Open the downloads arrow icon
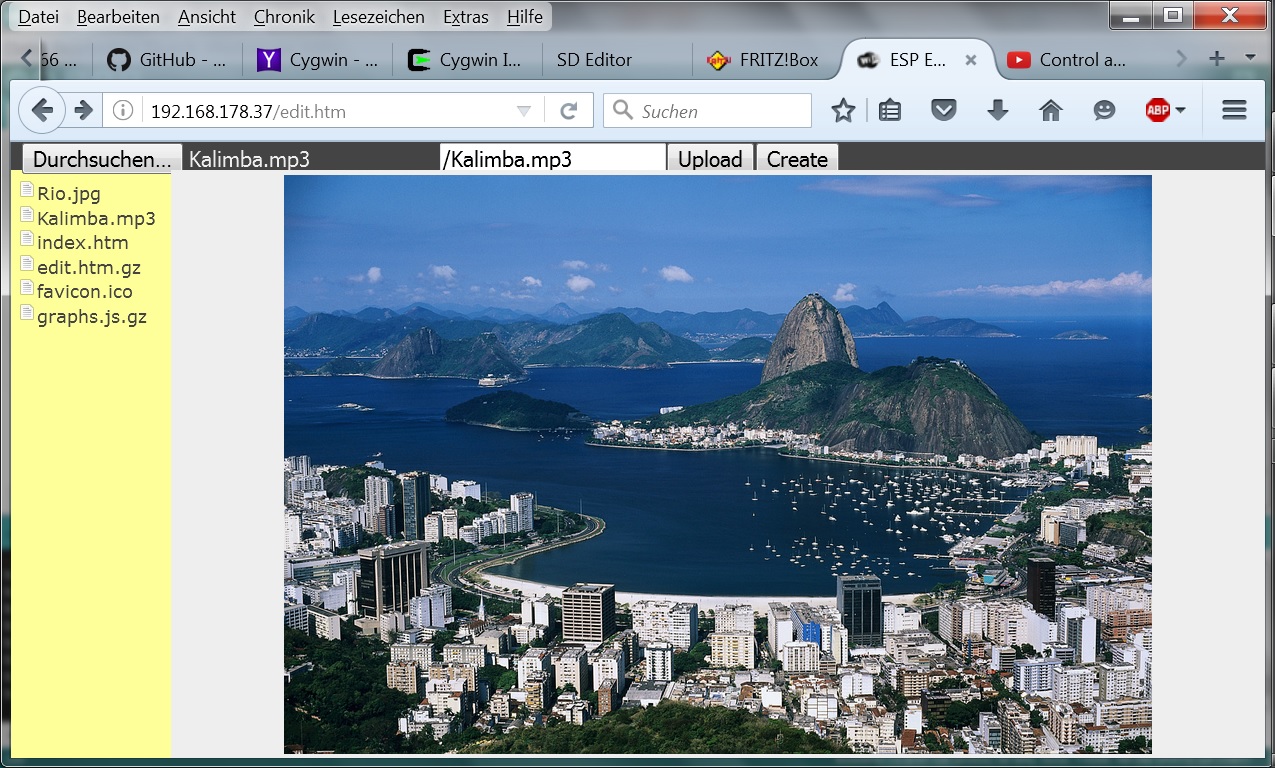This screenshot has height=768, width=1275. click(x=997, y=111)
